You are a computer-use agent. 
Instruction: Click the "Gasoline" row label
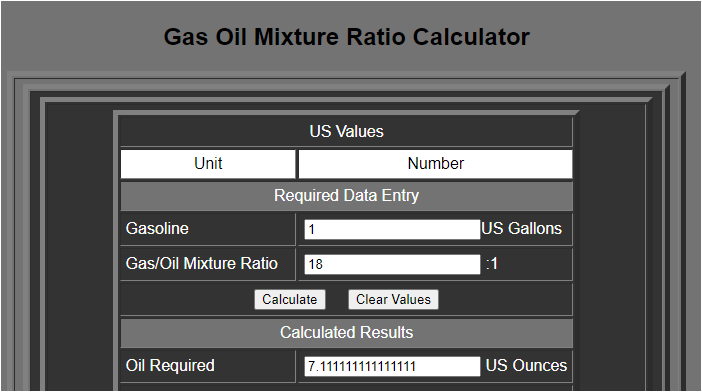coord(157,229)
